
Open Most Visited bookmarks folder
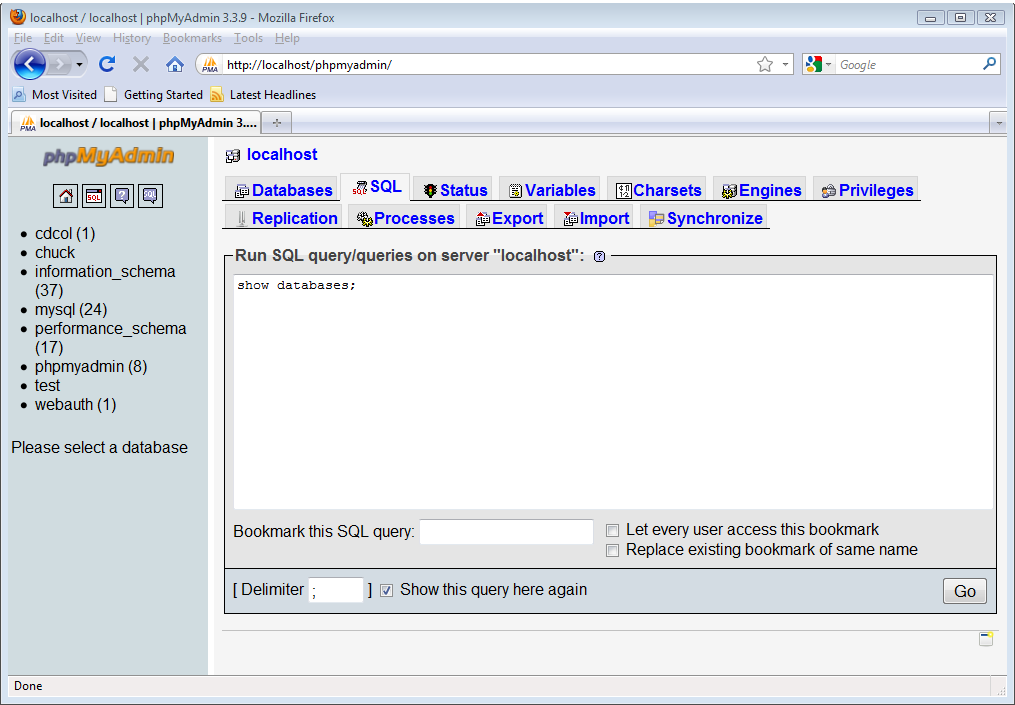click(54, 95)
